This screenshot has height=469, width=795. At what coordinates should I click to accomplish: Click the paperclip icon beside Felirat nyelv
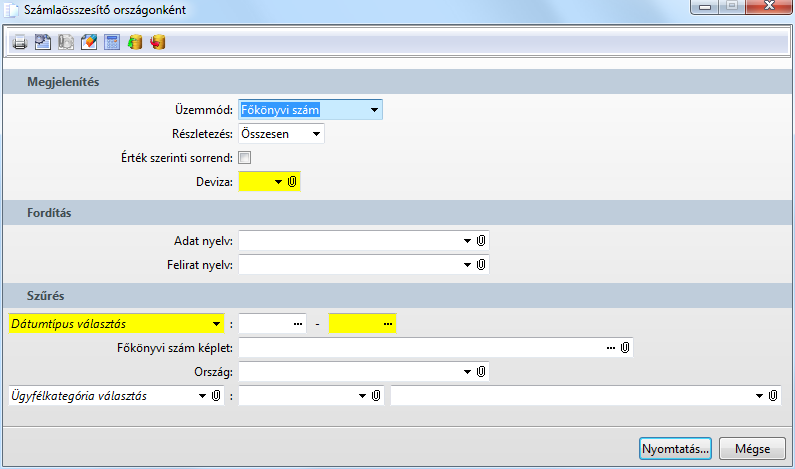point(481,264)
